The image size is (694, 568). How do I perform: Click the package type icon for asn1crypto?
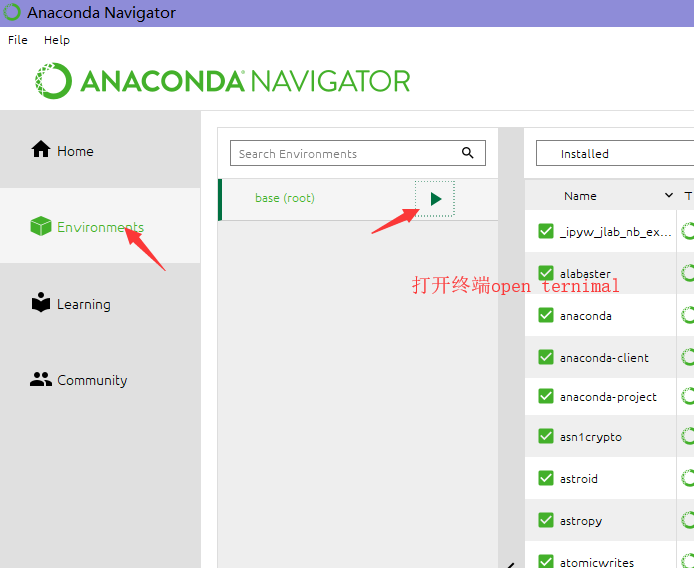coord(687,436)
